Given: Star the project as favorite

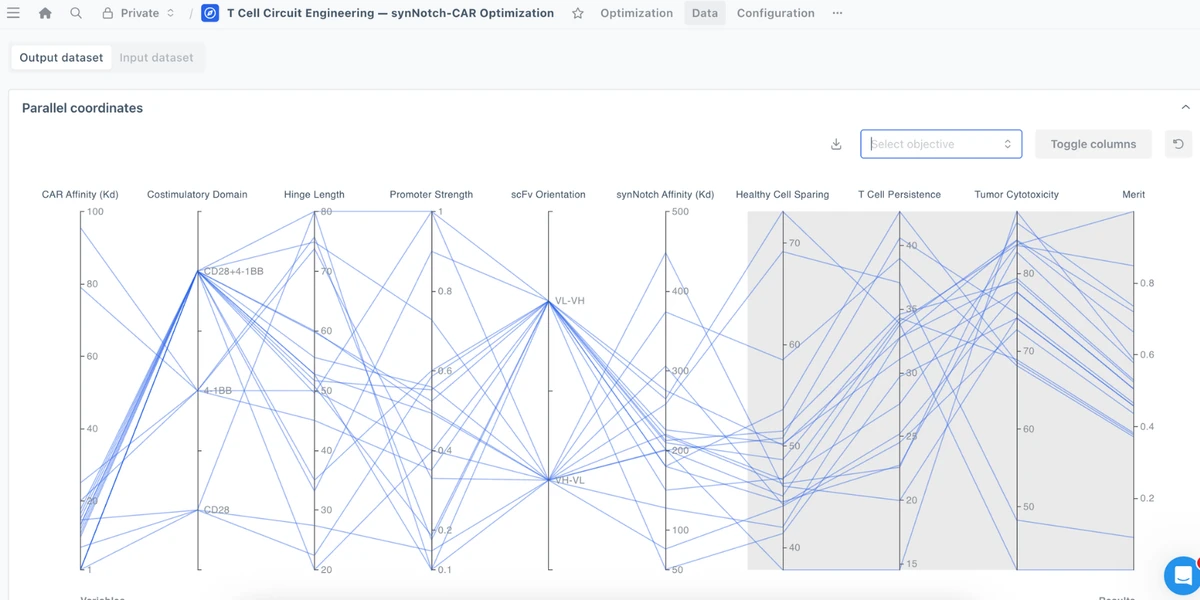Looking at the screenshot, I should 578,13.
